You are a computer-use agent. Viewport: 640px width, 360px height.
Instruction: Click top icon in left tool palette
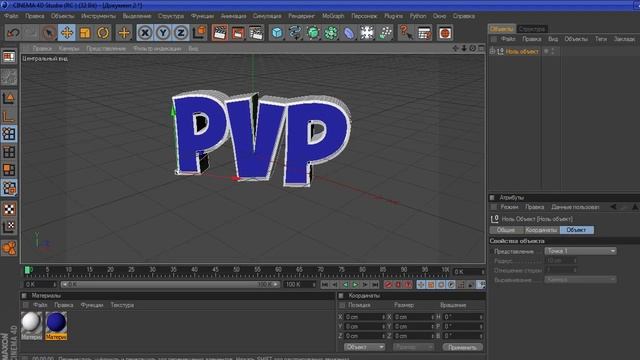[x=9, y=57]
